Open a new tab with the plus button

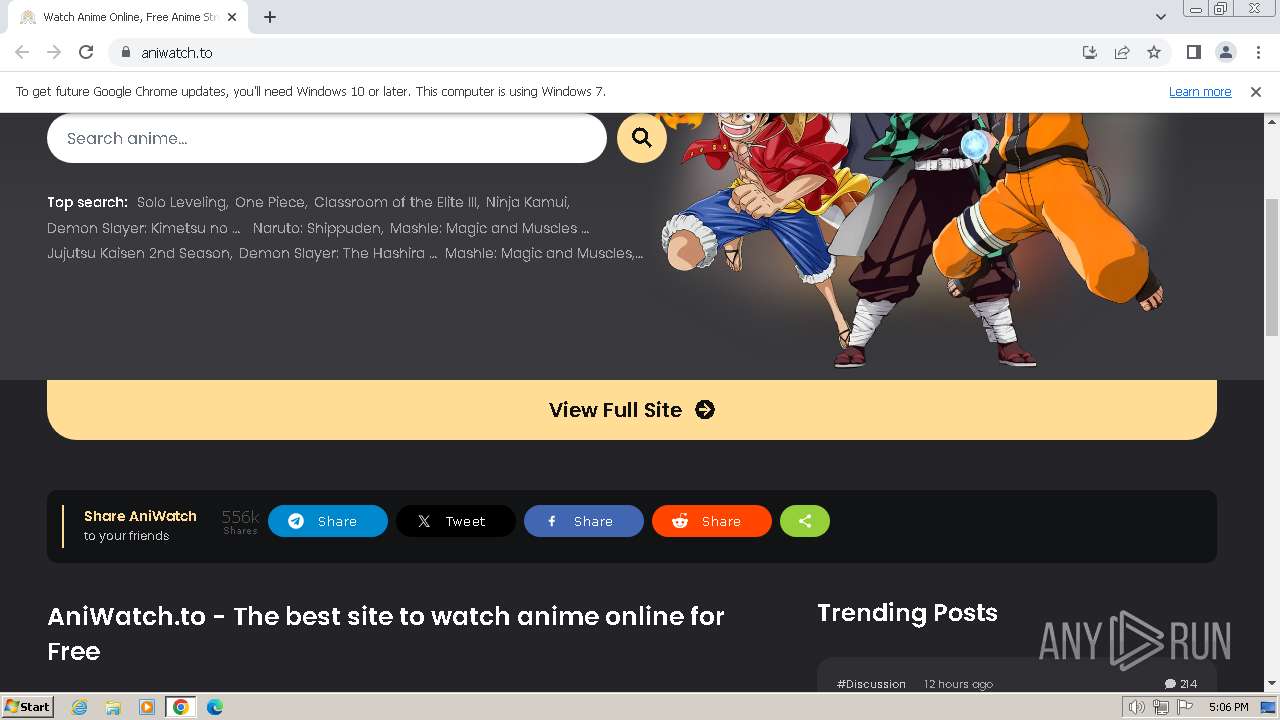(270, 17)
